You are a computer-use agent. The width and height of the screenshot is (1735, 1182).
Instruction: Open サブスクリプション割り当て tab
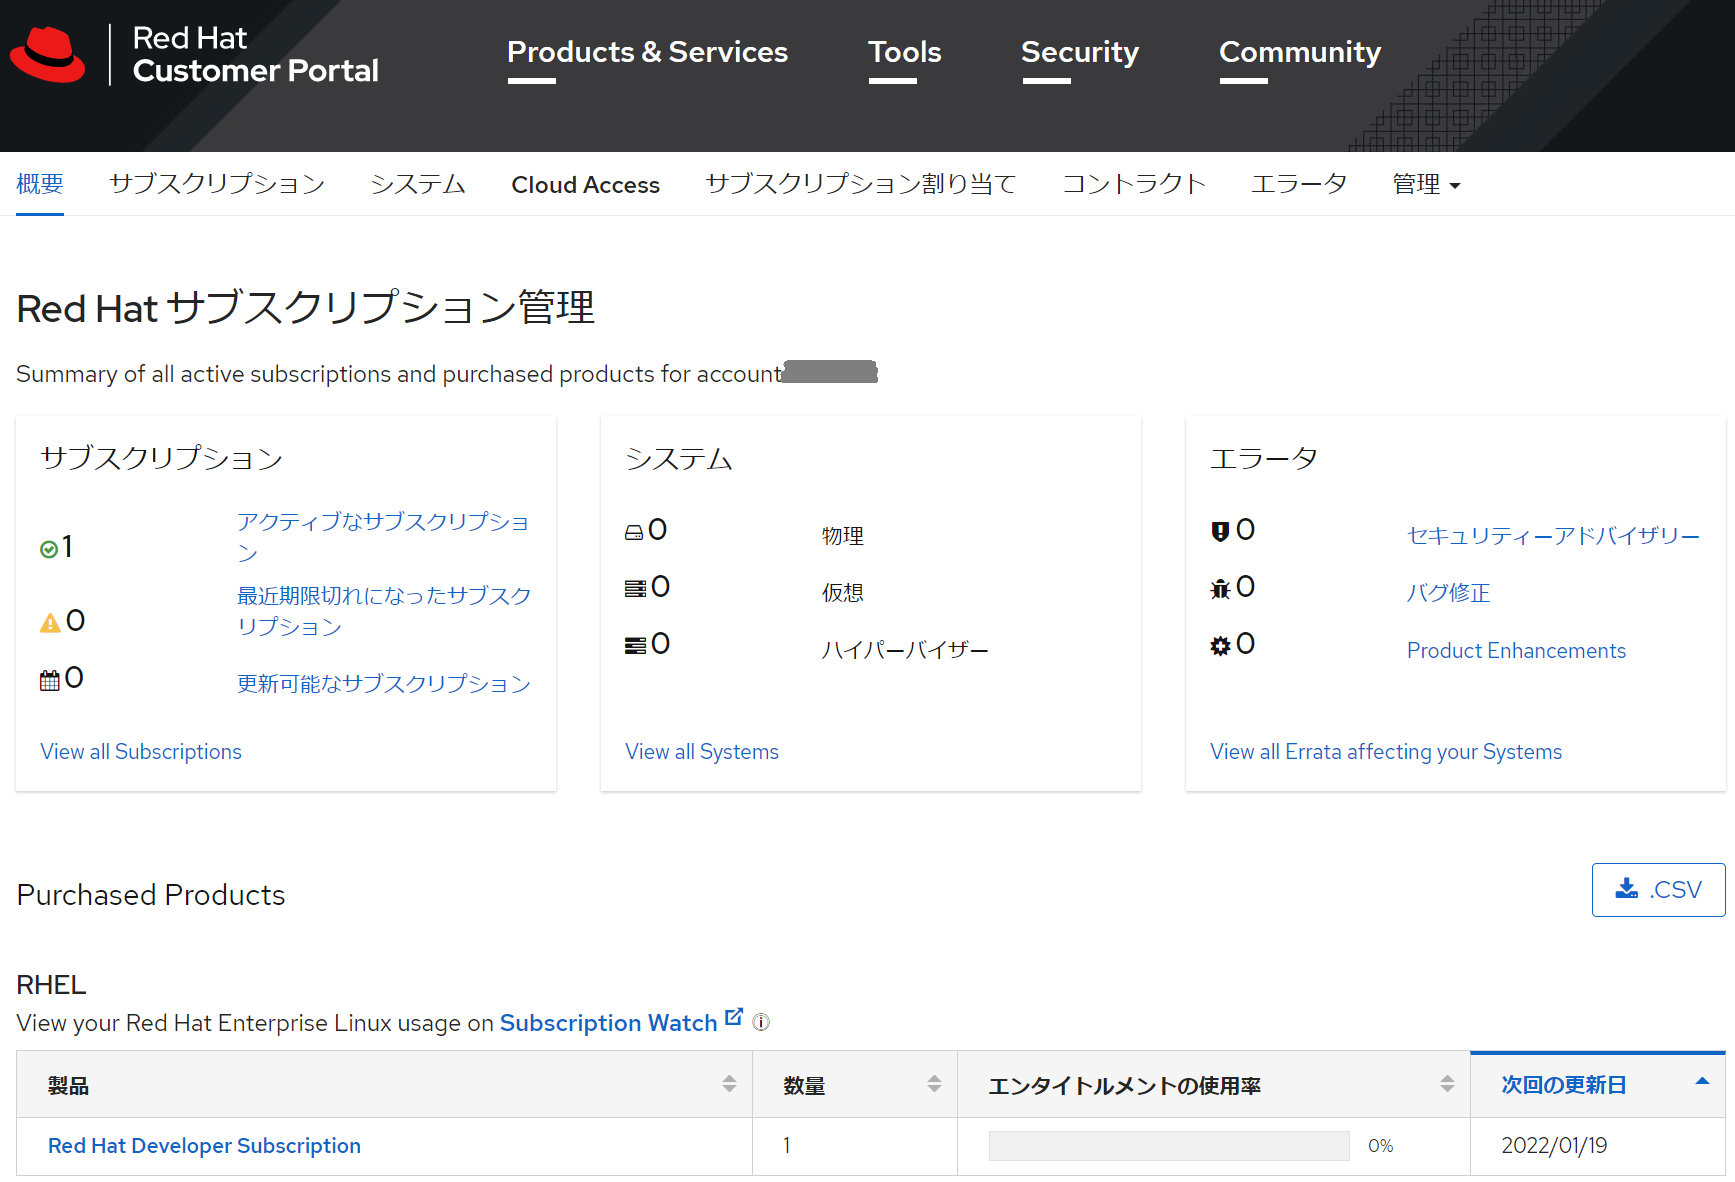click(x=861, y=184)
